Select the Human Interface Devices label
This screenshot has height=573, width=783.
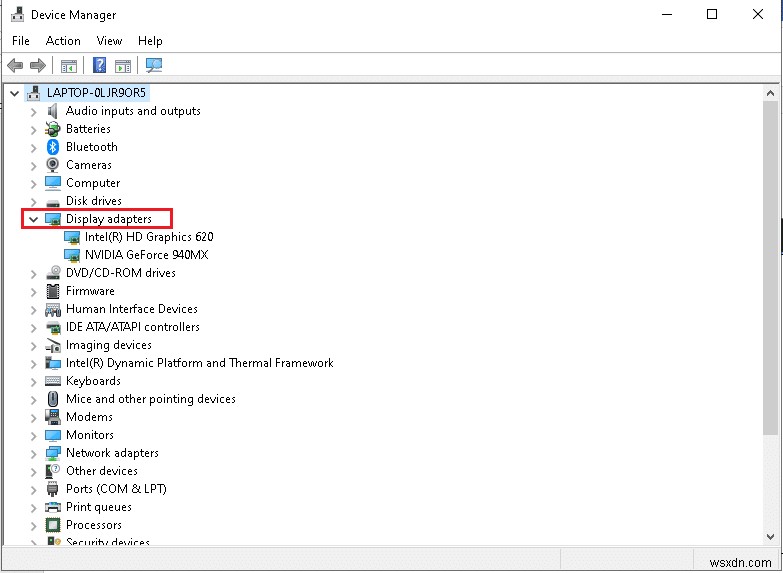pos(132,309)
